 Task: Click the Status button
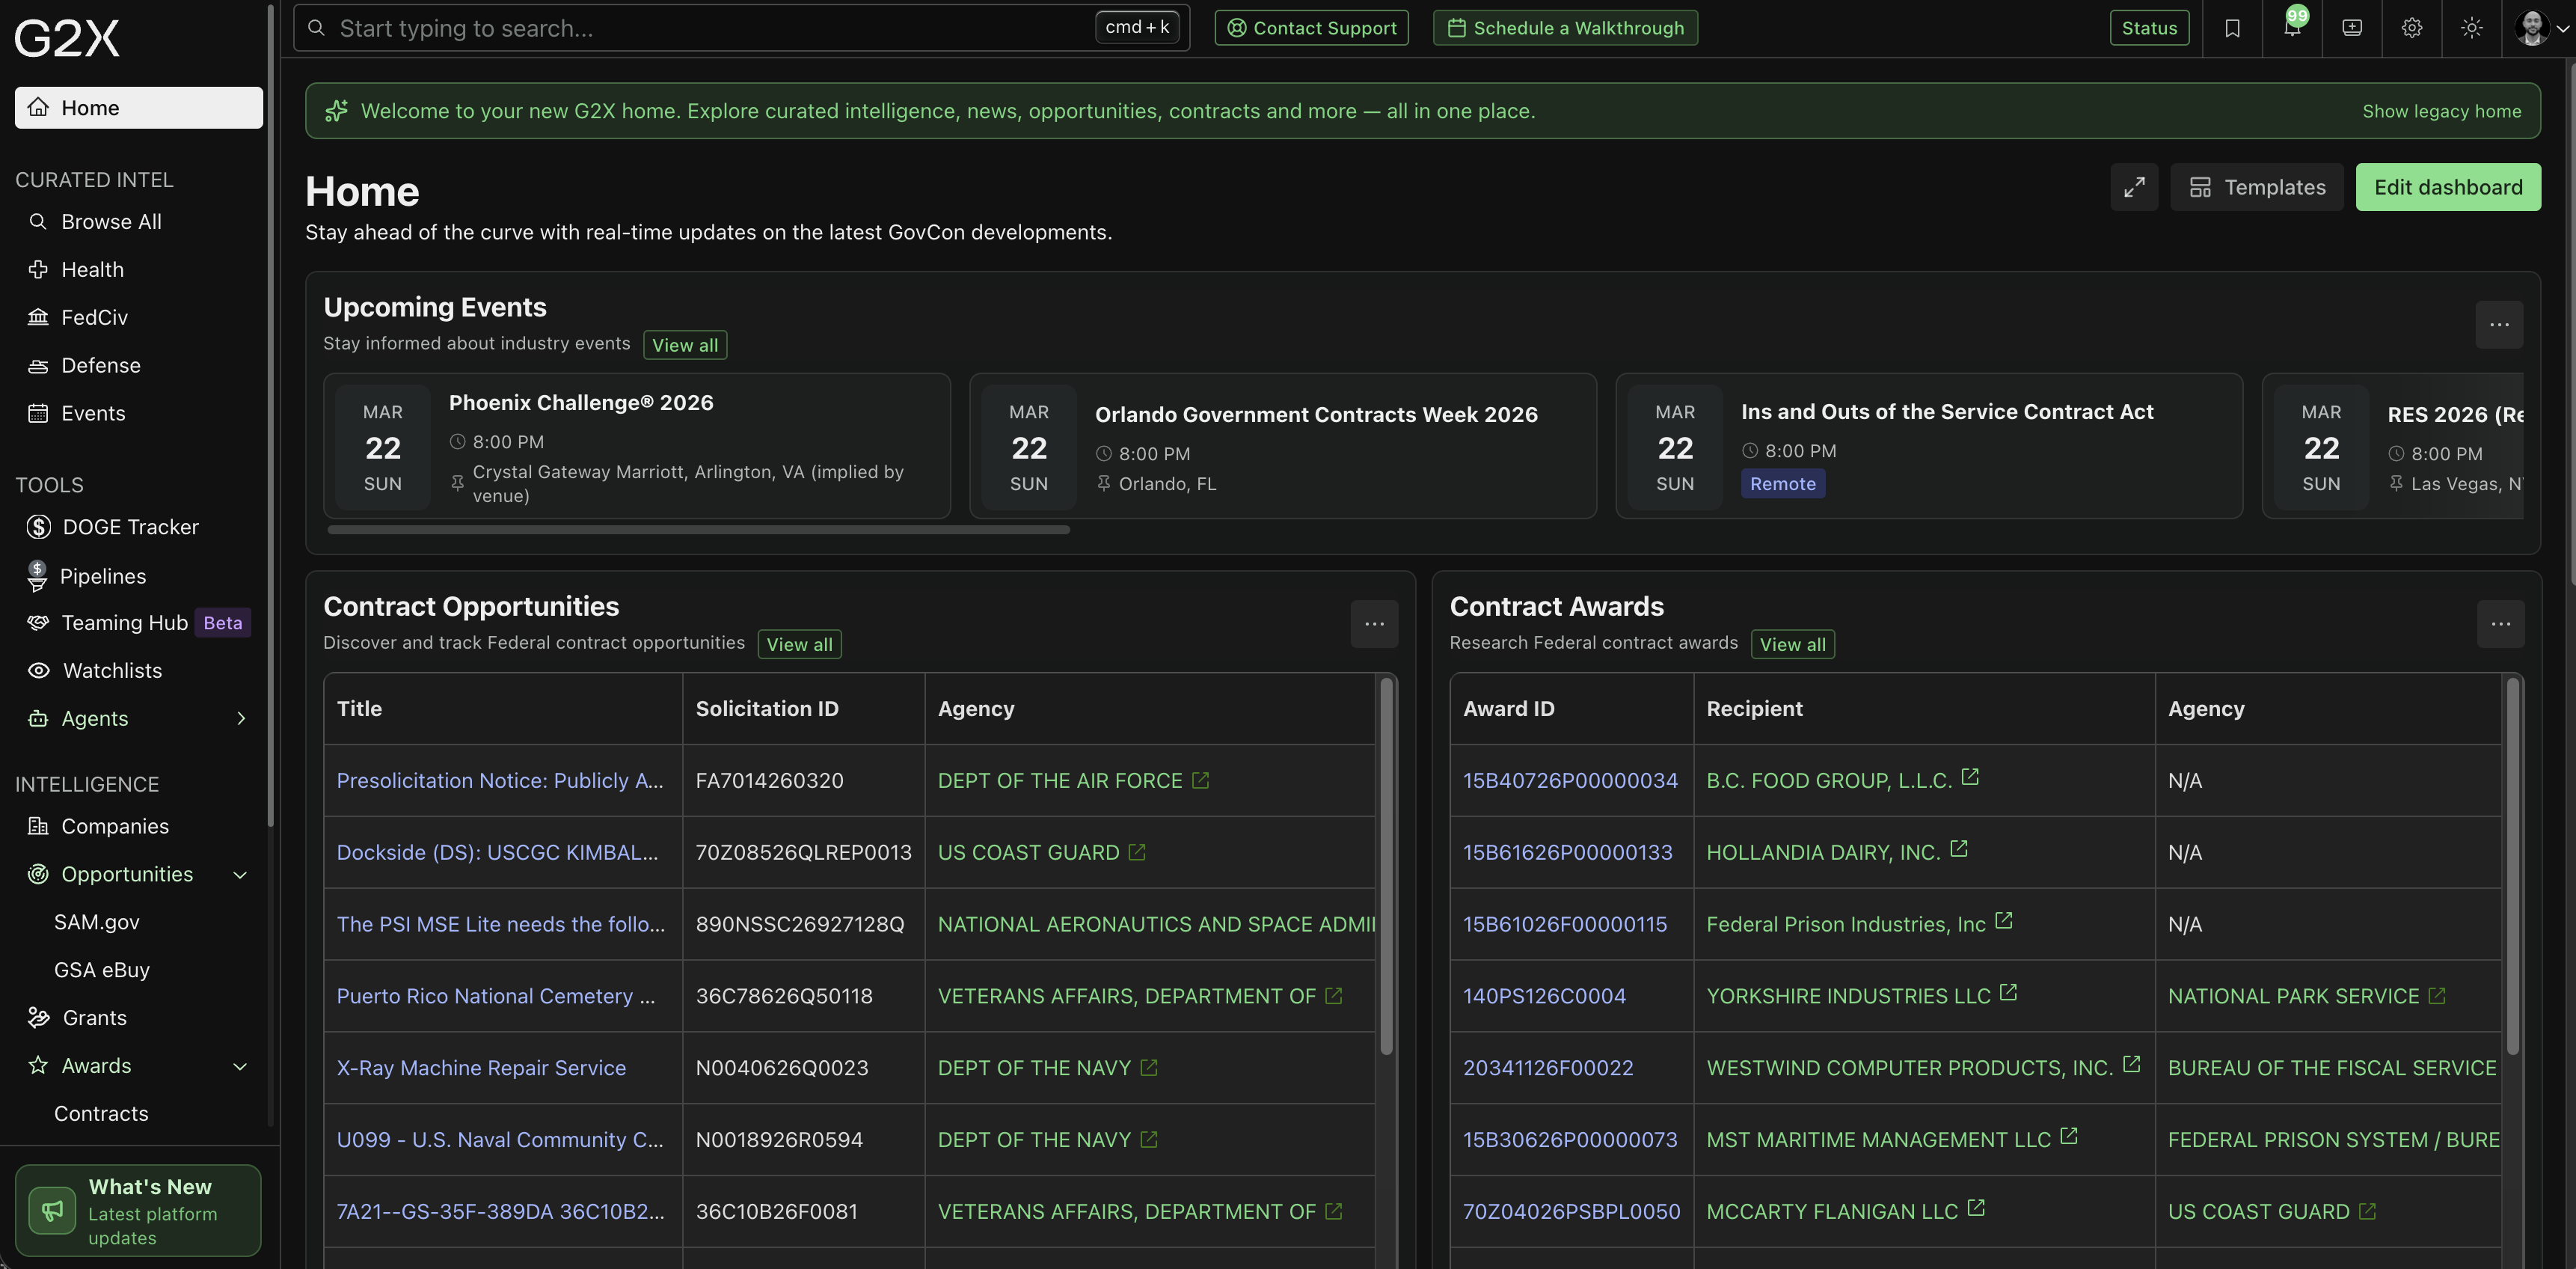2149,28
